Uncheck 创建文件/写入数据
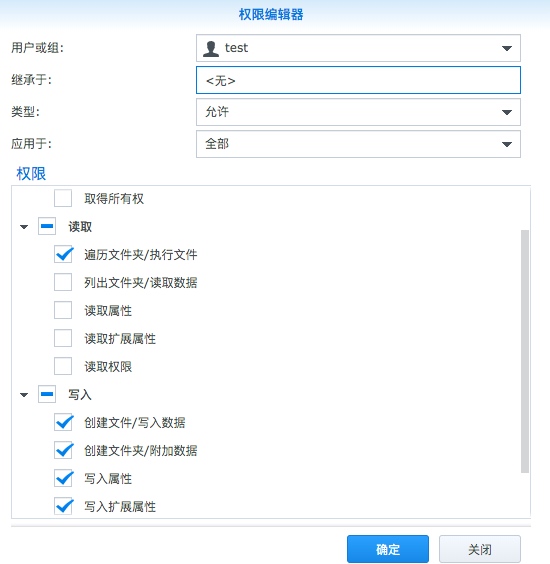The height and width of the screenshot is (564, 550). coord(63,422)
